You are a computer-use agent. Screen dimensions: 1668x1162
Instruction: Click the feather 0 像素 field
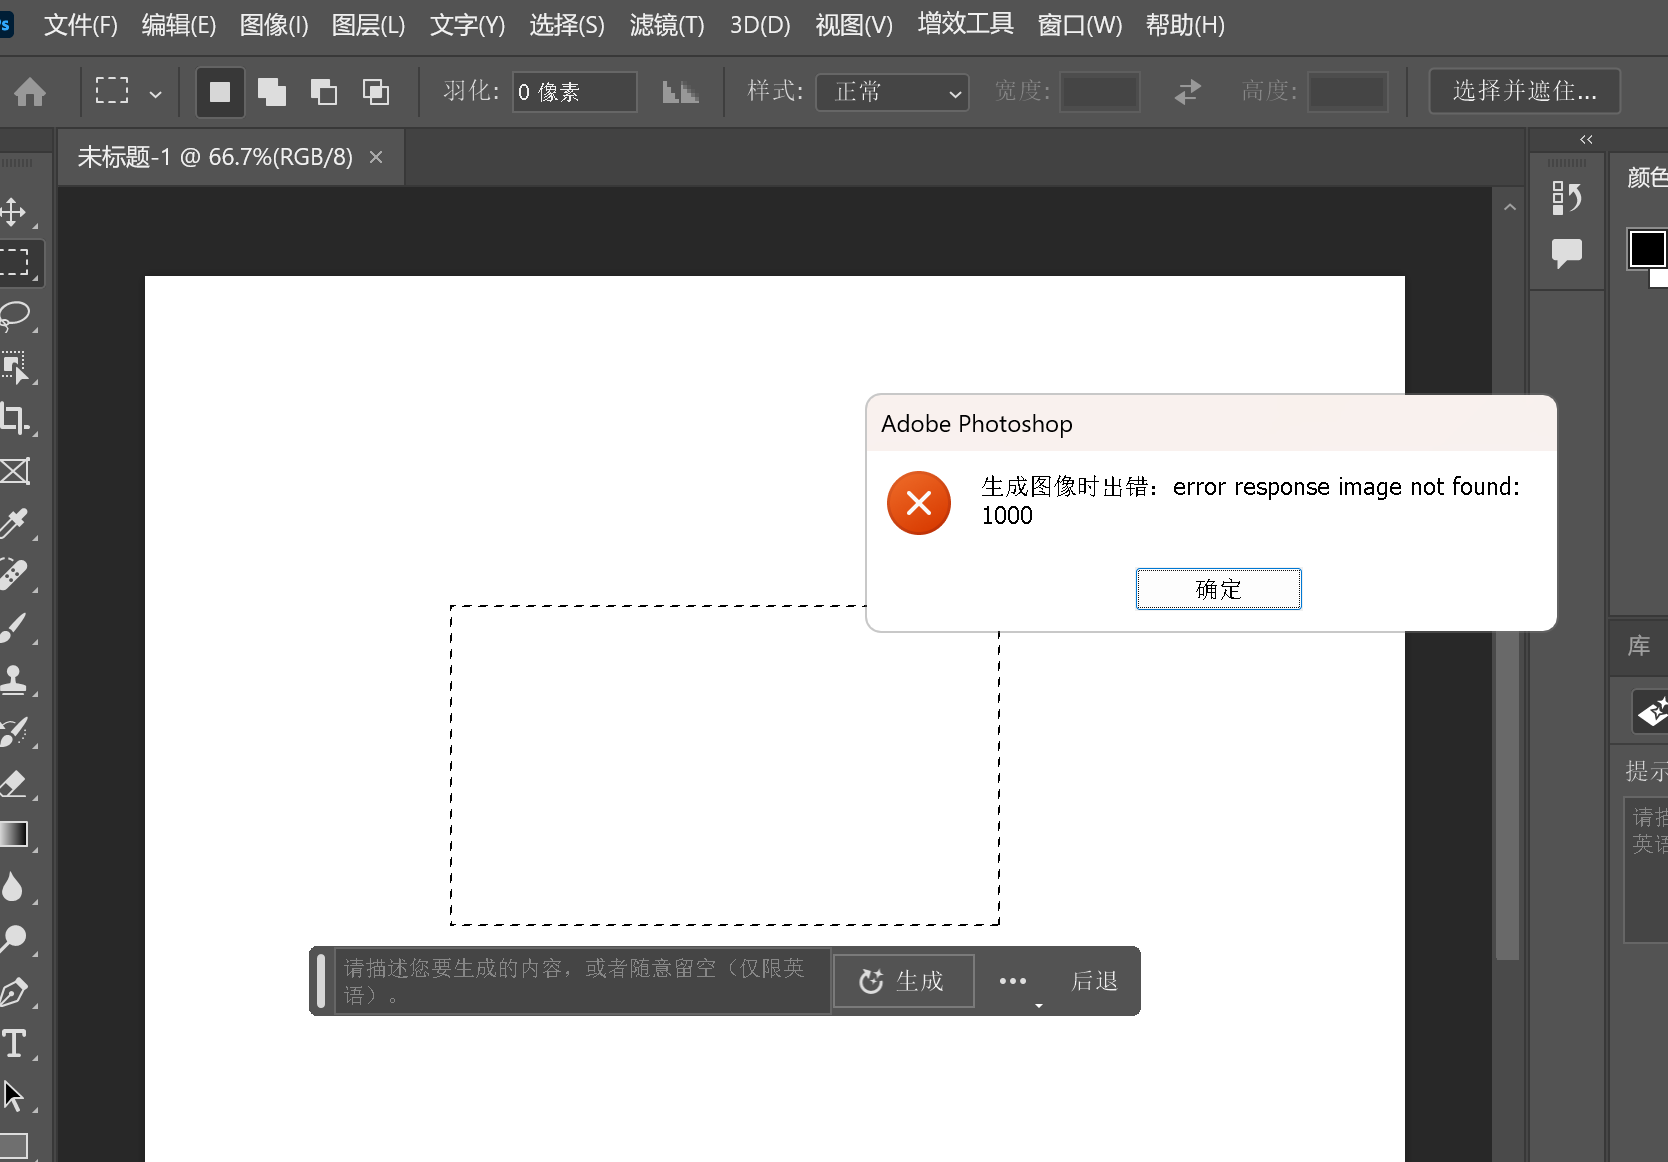[x=575, y=92]
